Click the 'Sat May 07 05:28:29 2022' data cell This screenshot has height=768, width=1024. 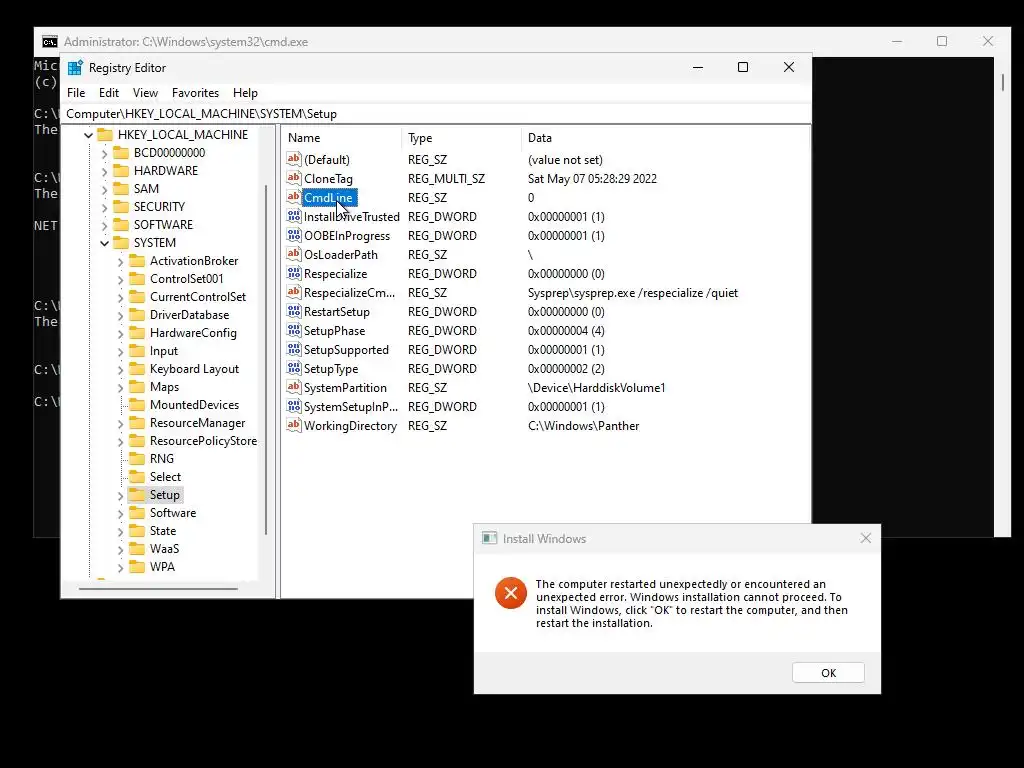coord(592,179)
